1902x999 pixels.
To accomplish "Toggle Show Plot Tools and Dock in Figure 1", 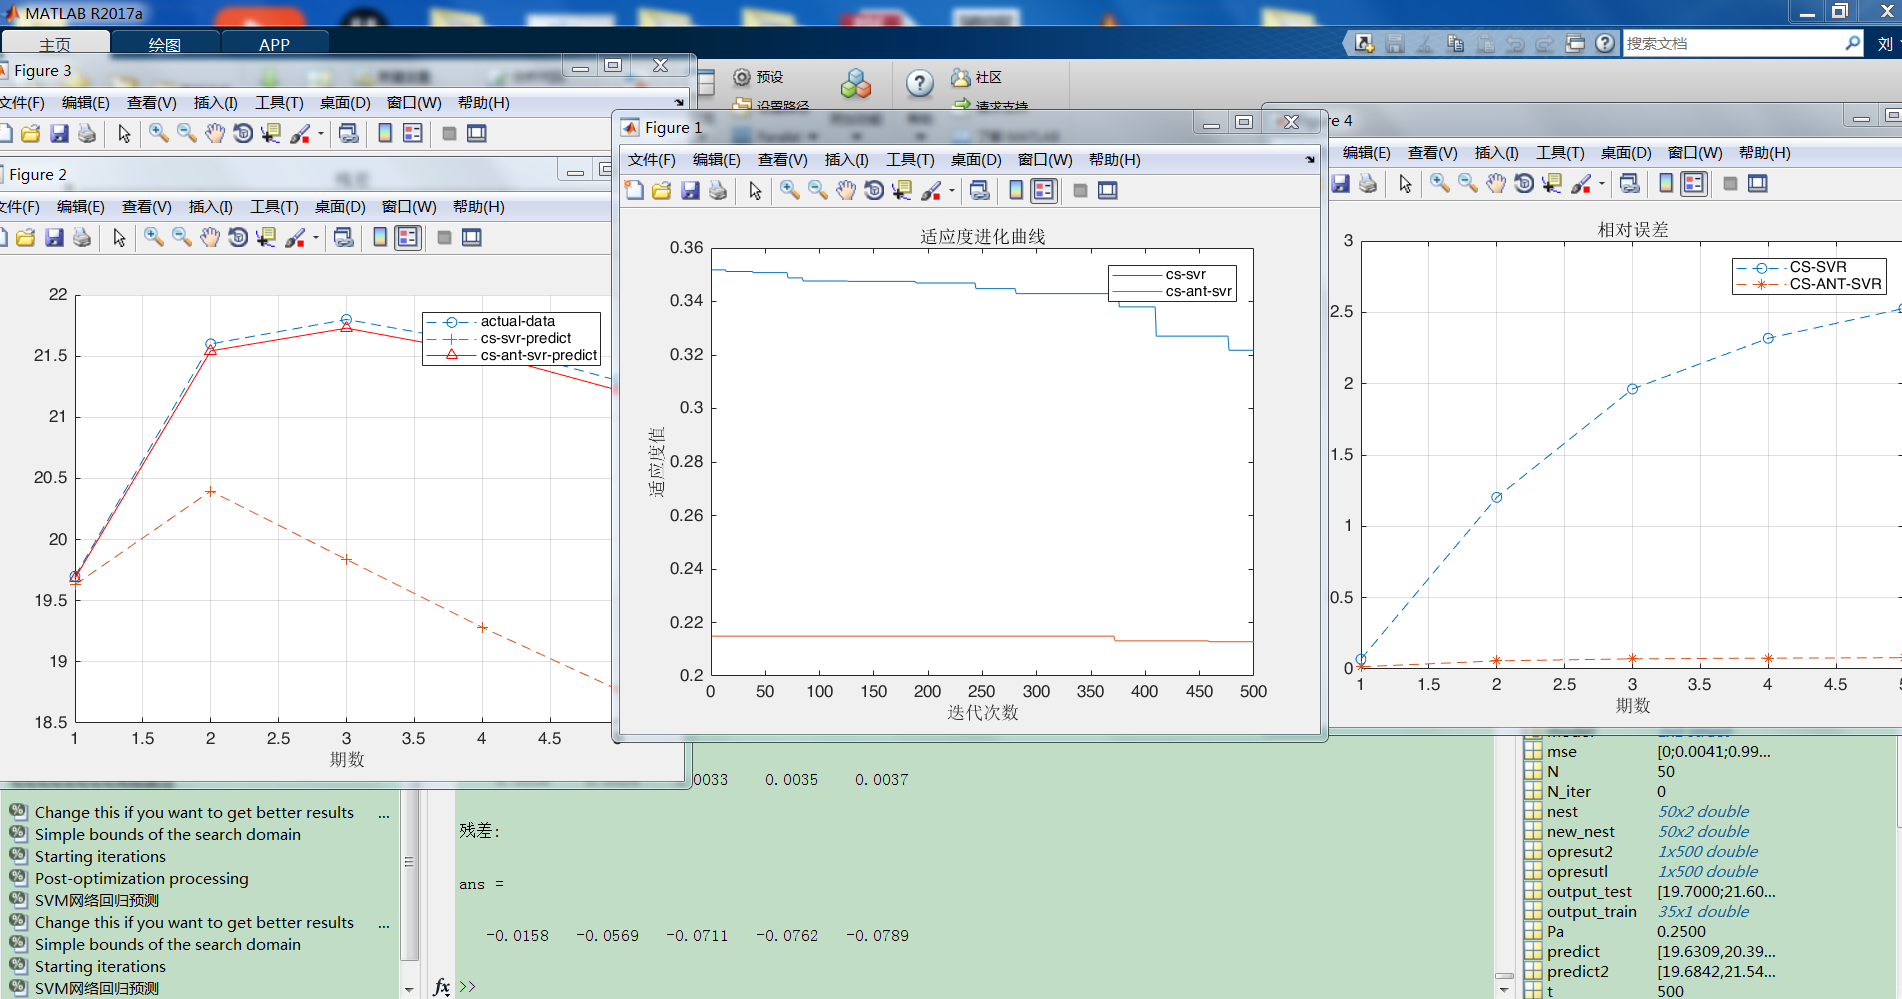I will click(1107, 190).
